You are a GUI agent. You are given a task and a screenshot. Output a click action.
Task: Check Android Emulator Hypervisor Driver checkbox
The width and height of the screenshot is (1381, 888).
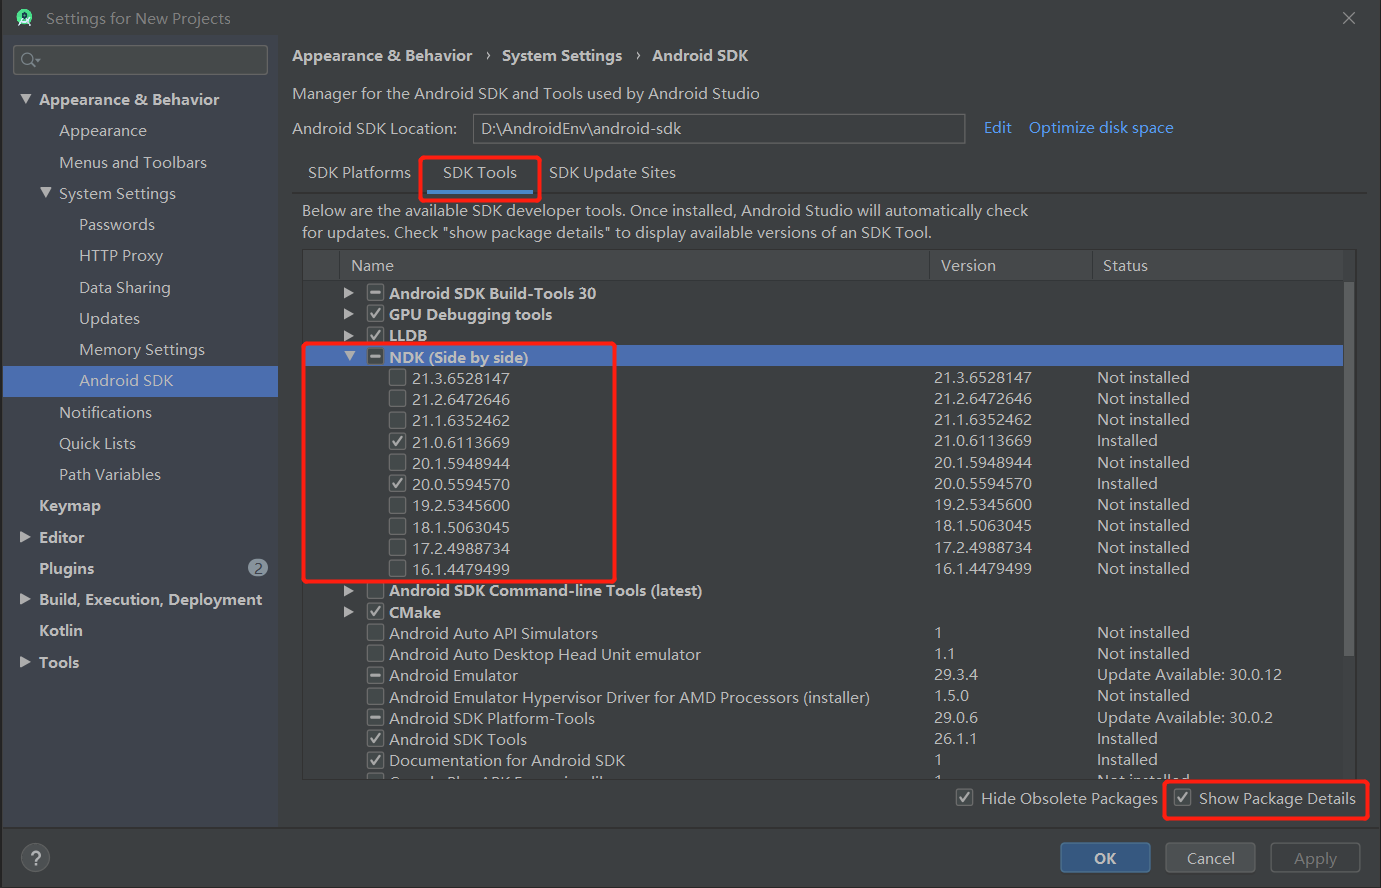[375, 697]
